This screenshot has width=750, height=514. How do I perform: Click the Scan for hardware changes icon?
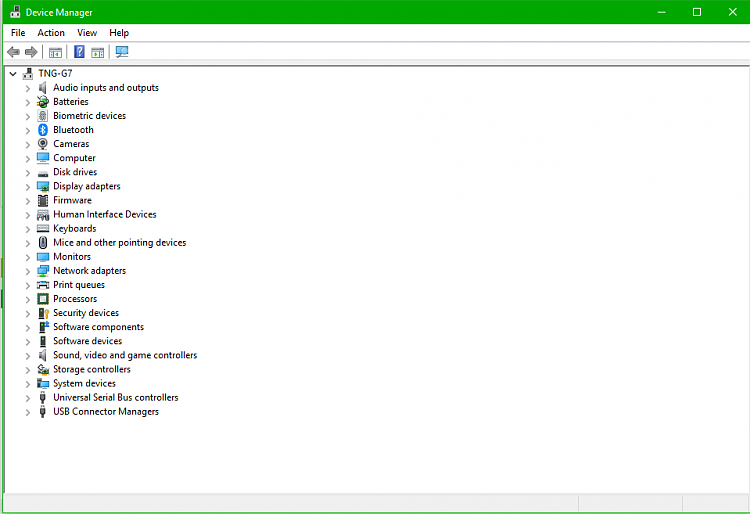(122, 52)
